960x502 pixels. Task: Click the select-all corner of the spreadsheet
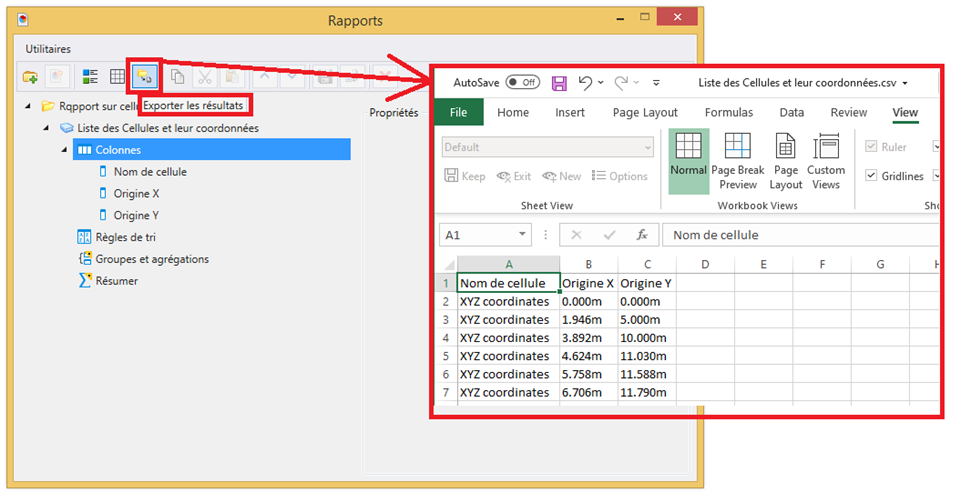click(448, 264)
